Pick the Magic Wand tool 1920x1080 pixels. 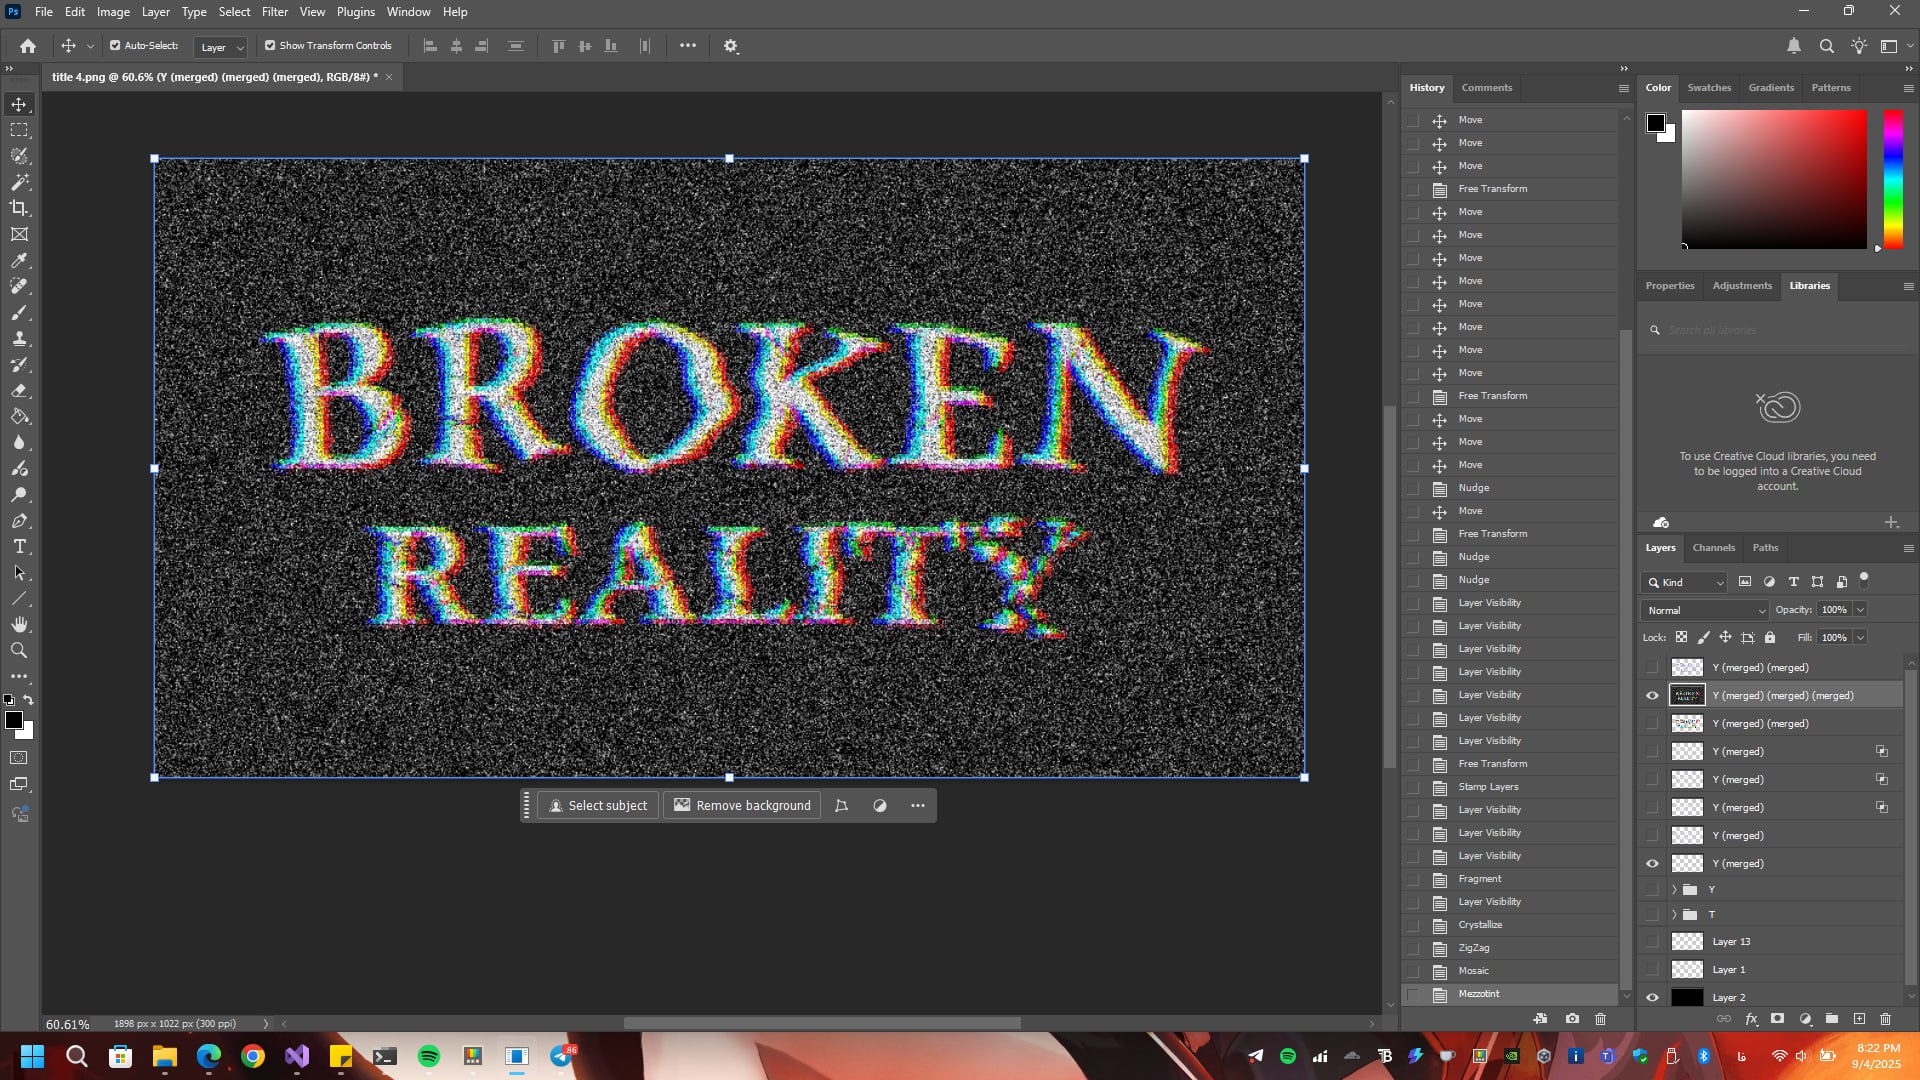click(19, 182)
